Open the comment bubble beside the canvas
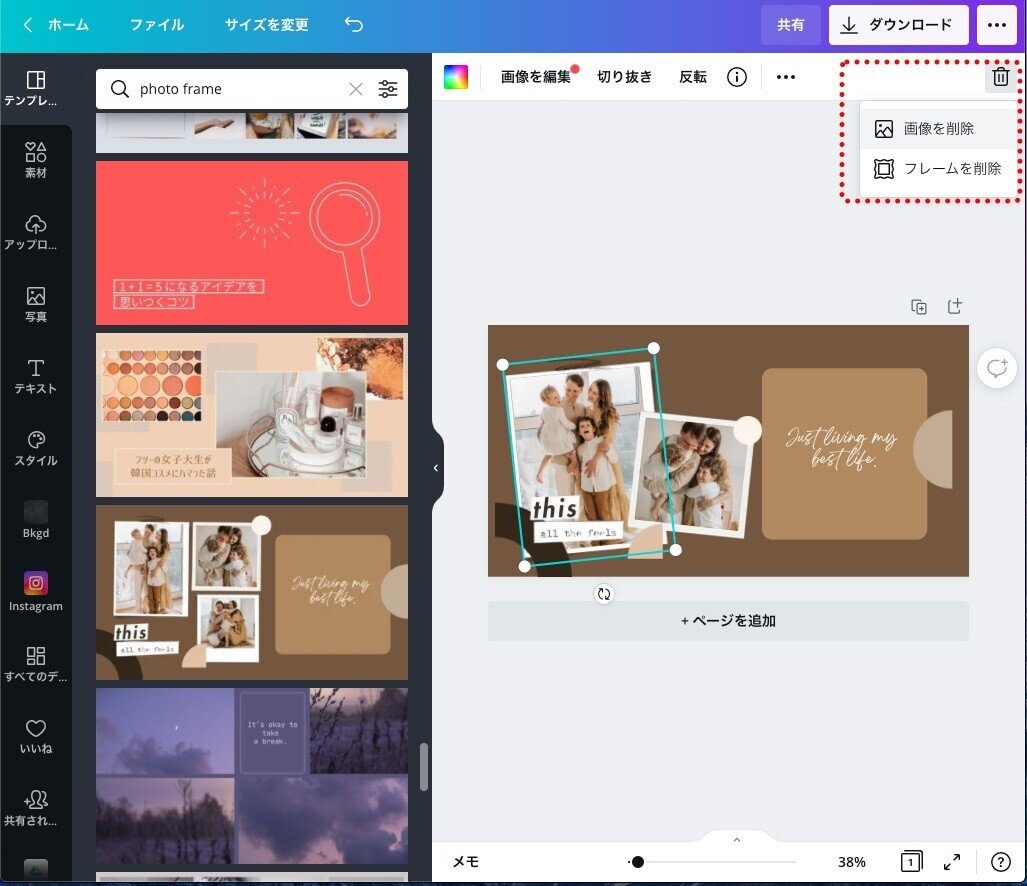This screenshot has width=1027, height=886. [x=996, y=368]
